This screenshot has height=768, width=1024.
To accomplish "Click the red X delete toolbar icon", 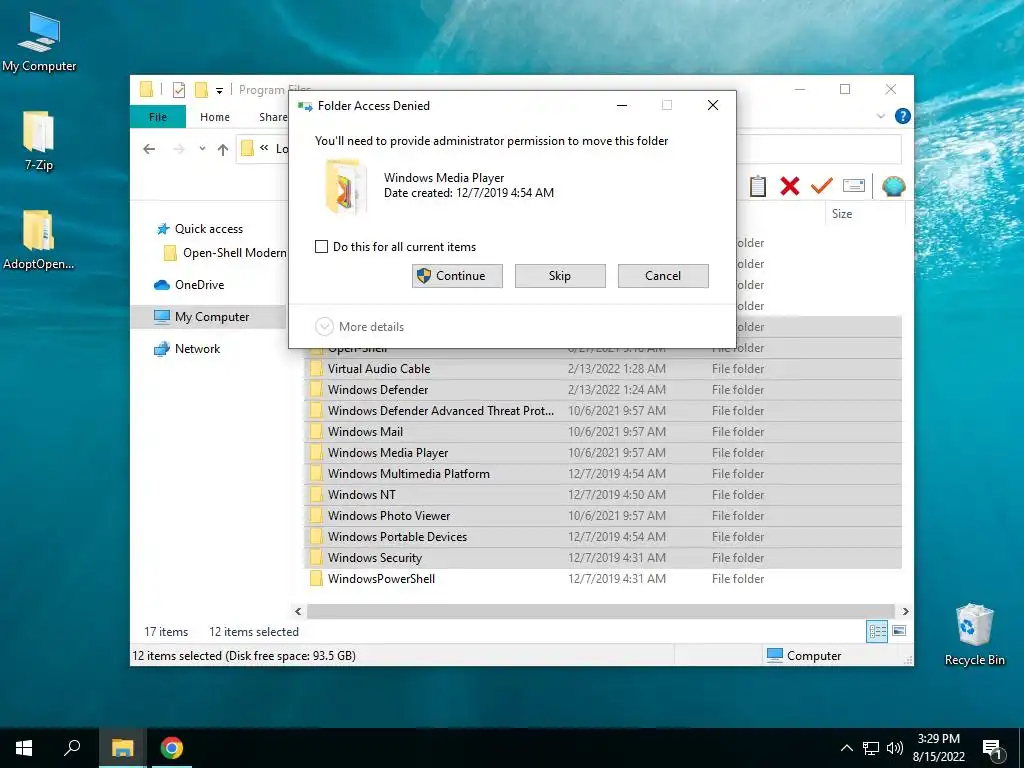I will (x=790, y=186).
